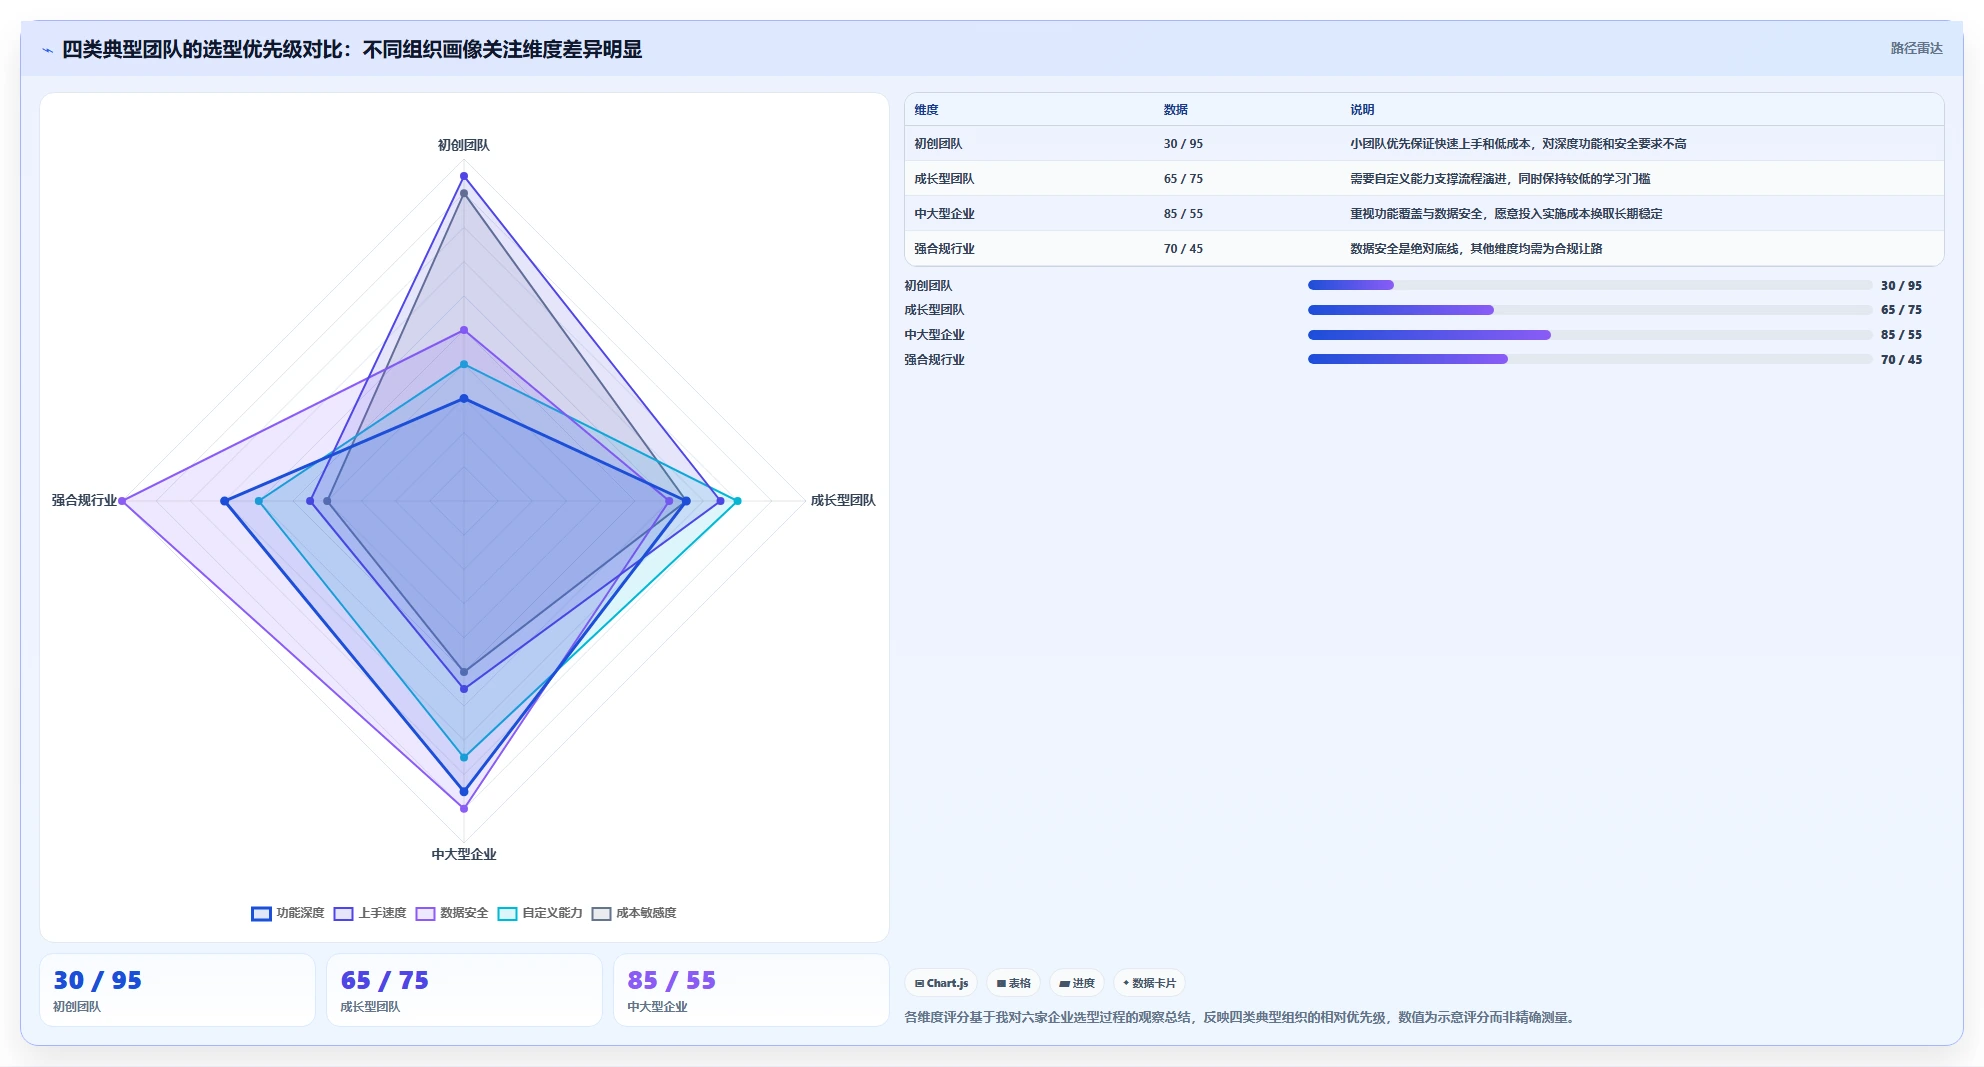Click the 中大型企业 progress bar
Screen dimensions: 1984x1067
pos(1590,335)
